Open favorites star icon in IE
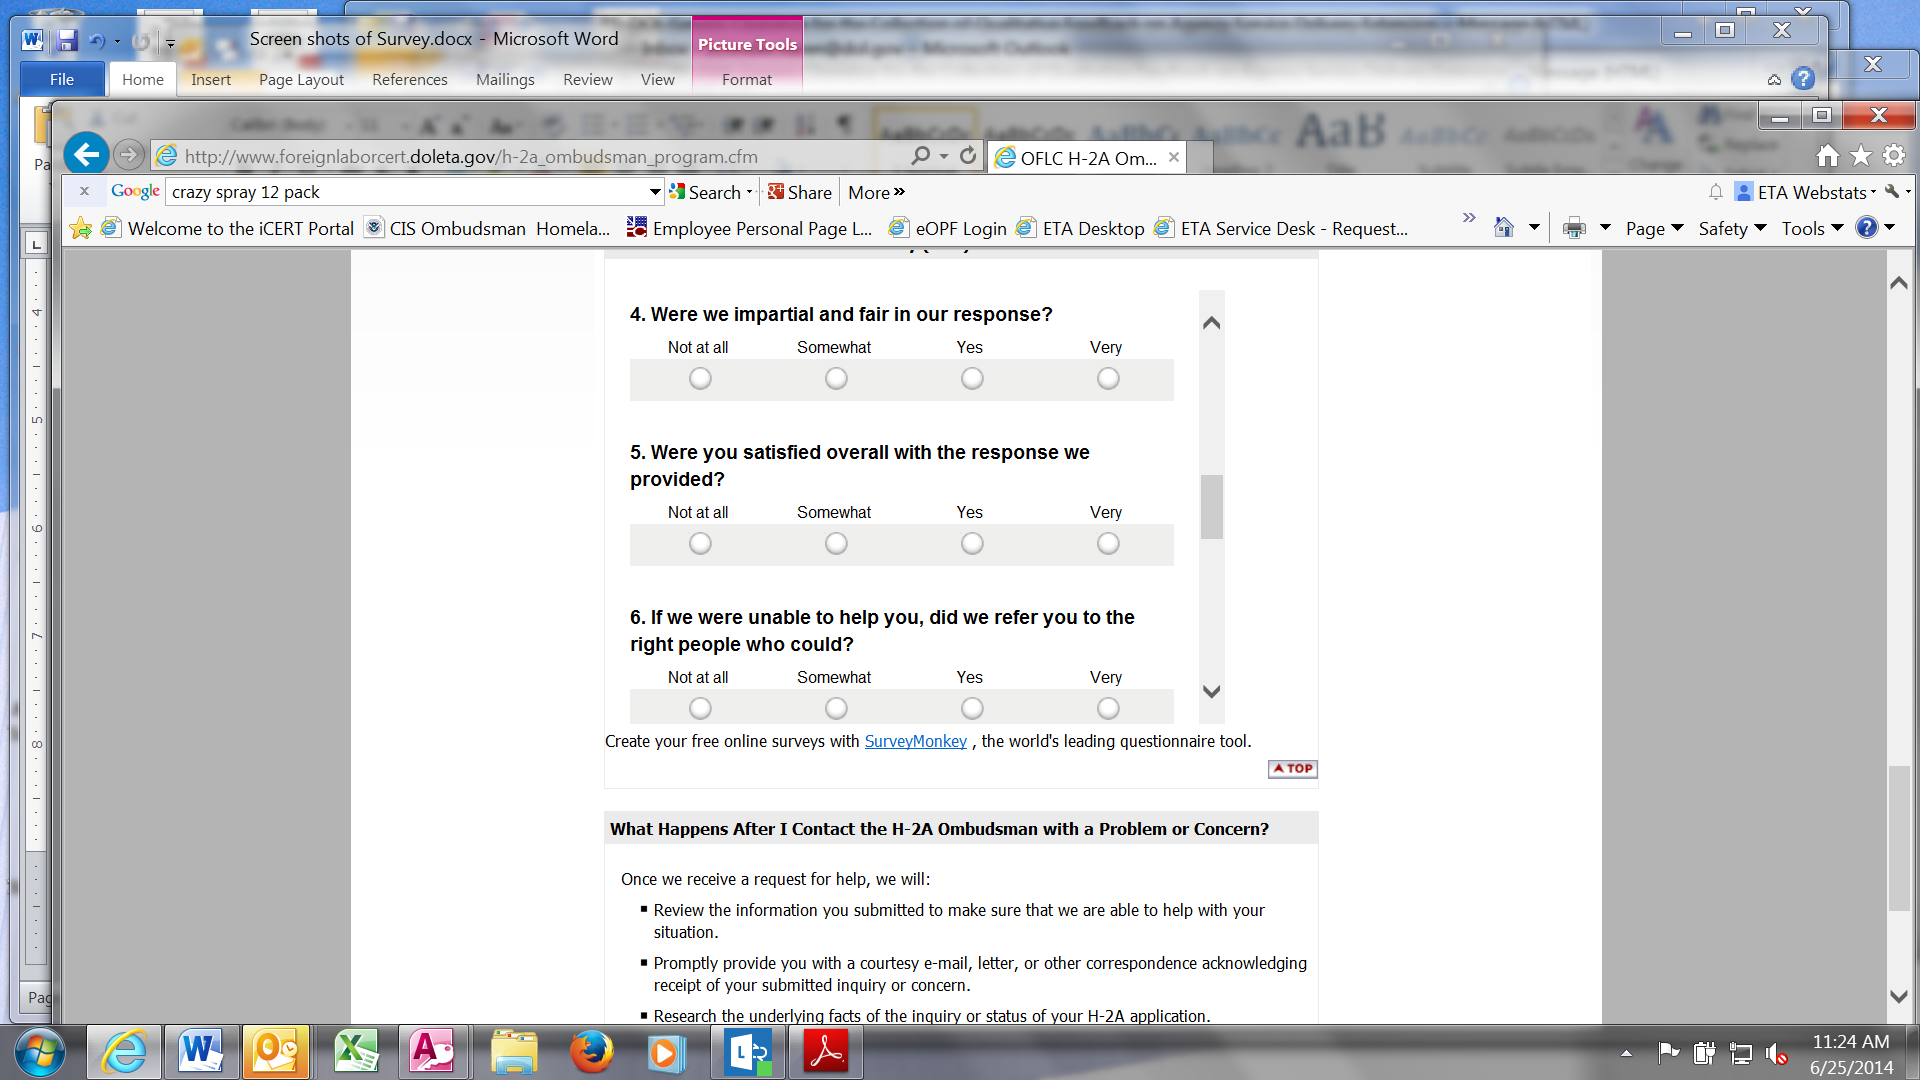 point(1860,156)
